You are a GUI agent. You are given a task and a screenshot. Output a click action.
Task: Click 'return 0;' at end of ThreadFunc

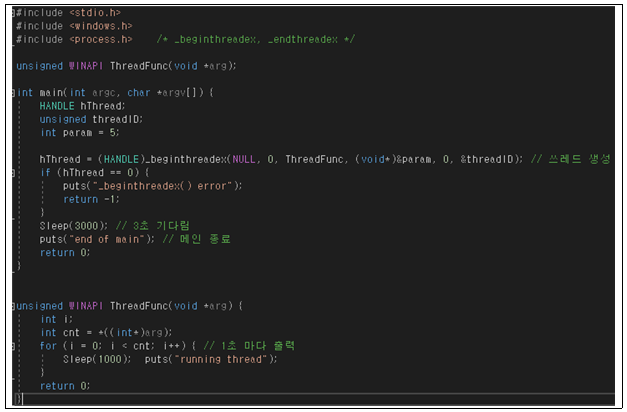click(x=65, y=386)
